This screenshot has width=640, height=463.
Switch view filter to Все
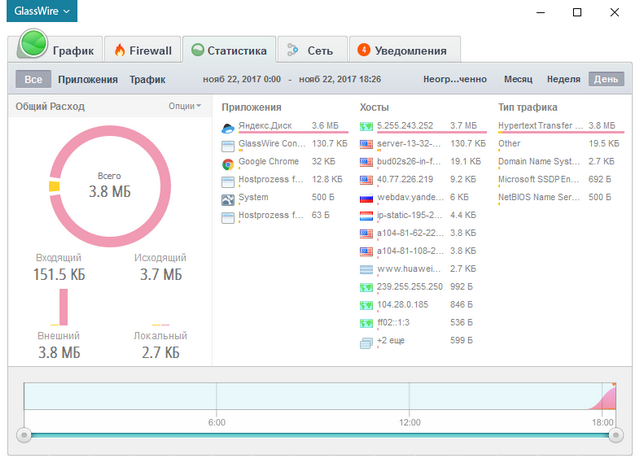(33, 79)
